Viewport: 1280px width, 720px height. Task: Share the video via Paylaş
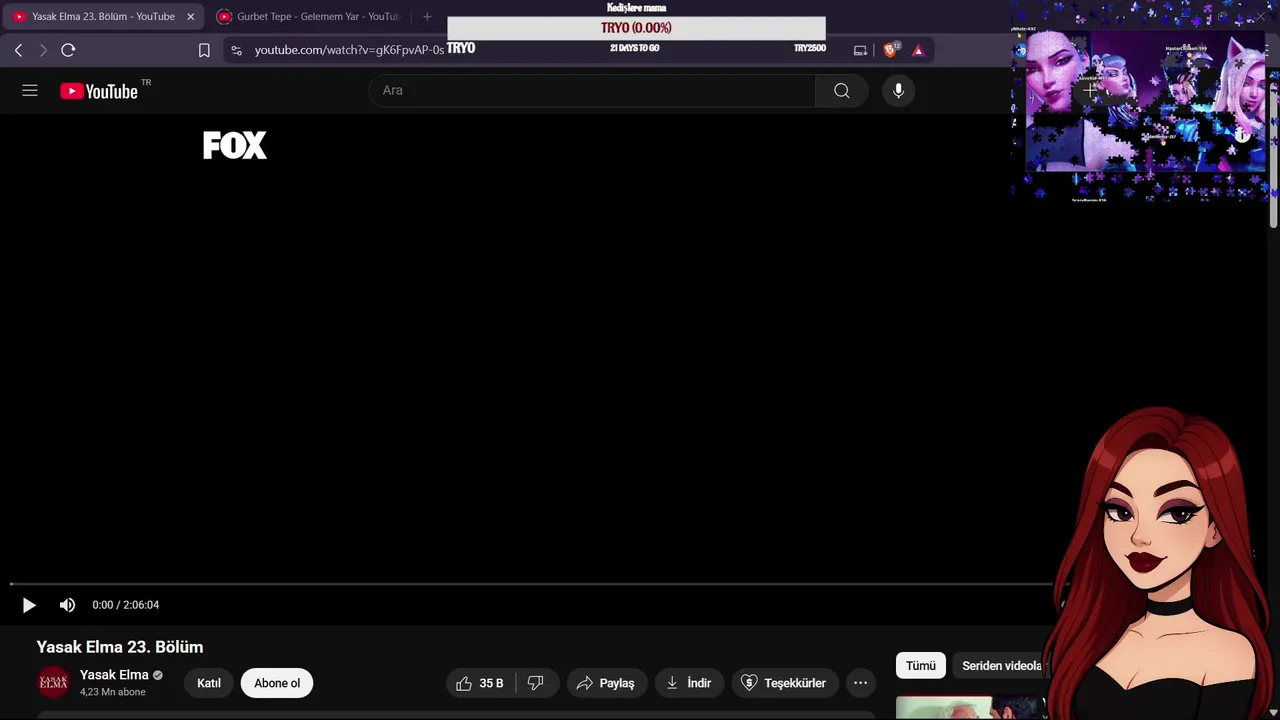(606, 683)
